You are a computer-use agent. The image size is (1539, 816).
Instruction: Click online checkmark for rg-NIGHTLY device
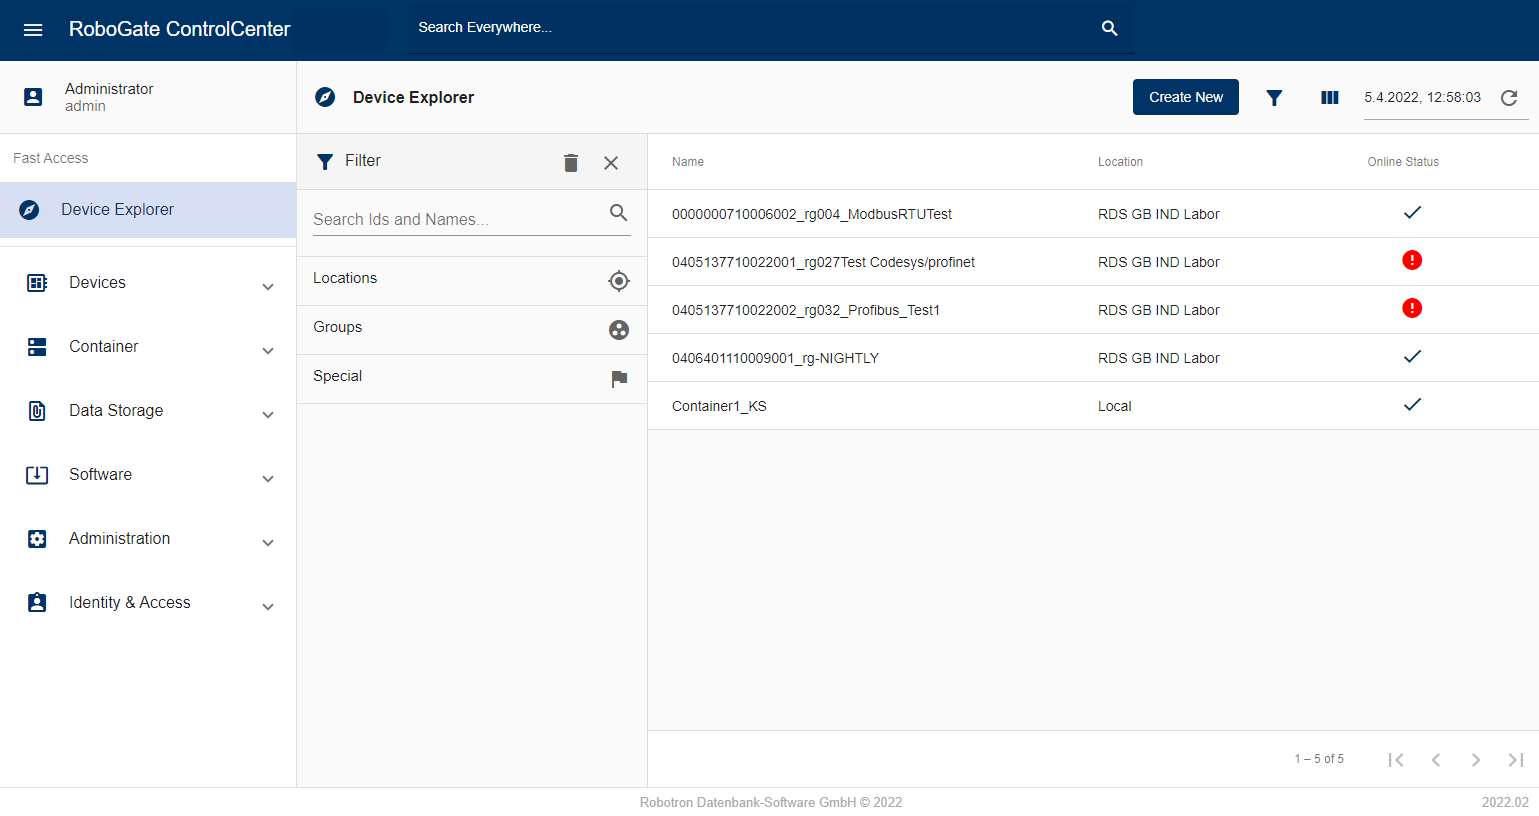pos(1412,356)
